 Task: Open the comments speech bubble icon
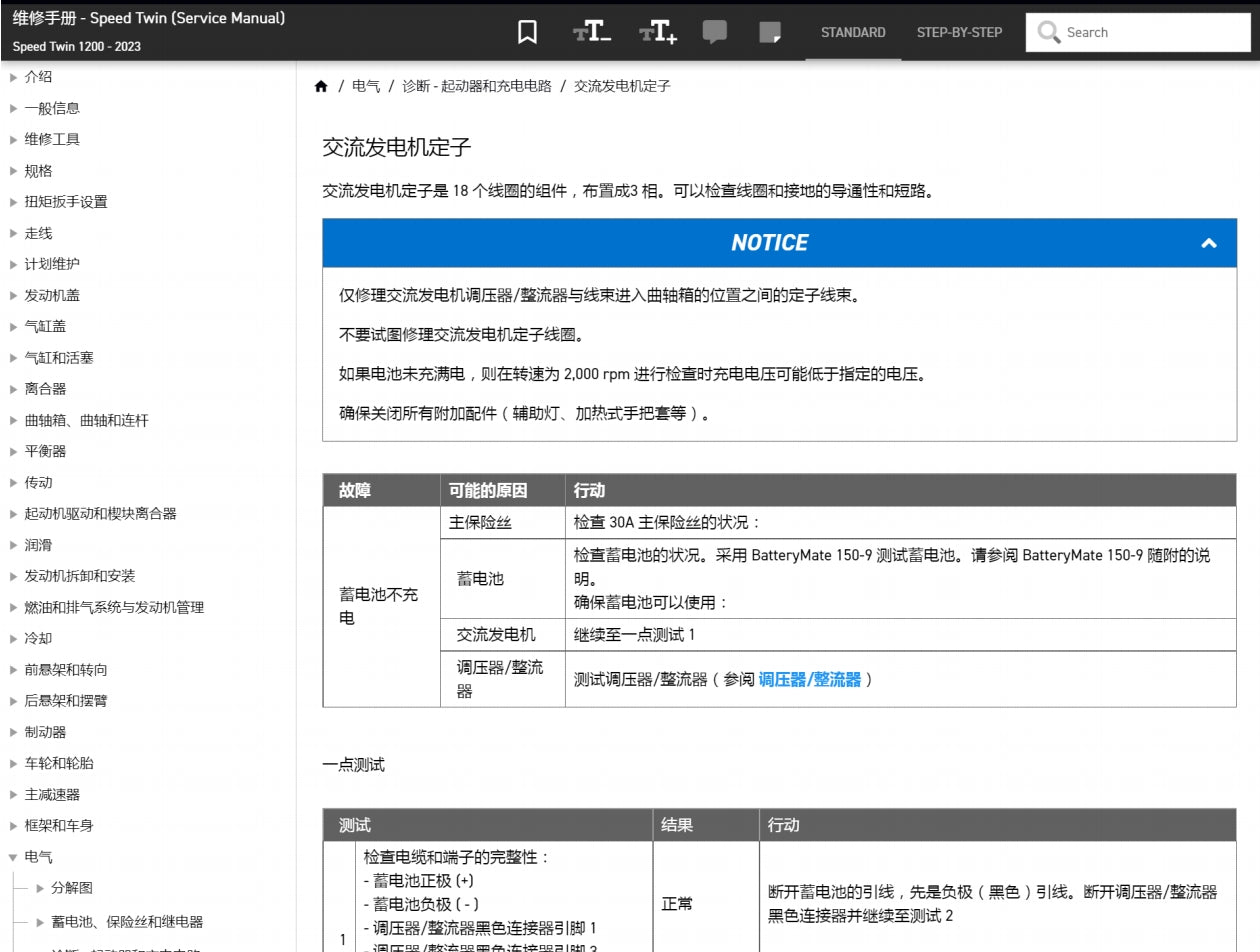point(717,31)
